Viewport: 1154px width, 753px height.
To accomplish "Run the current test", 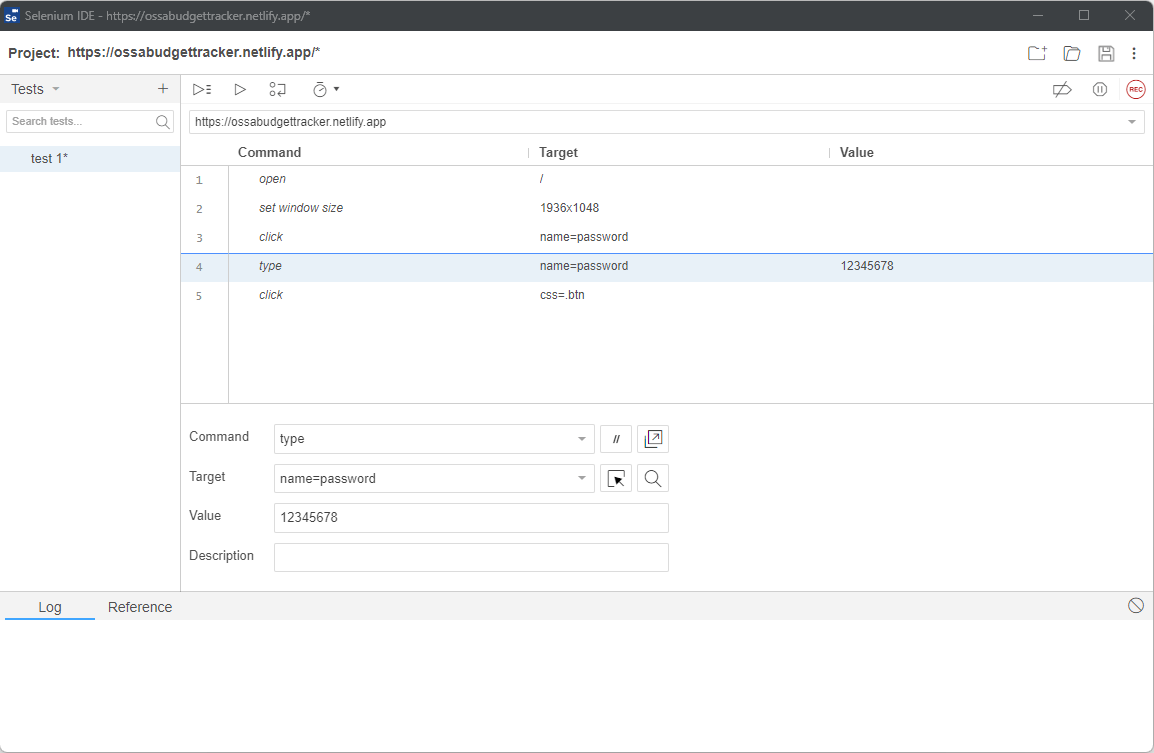I will (x=240, y=89).
